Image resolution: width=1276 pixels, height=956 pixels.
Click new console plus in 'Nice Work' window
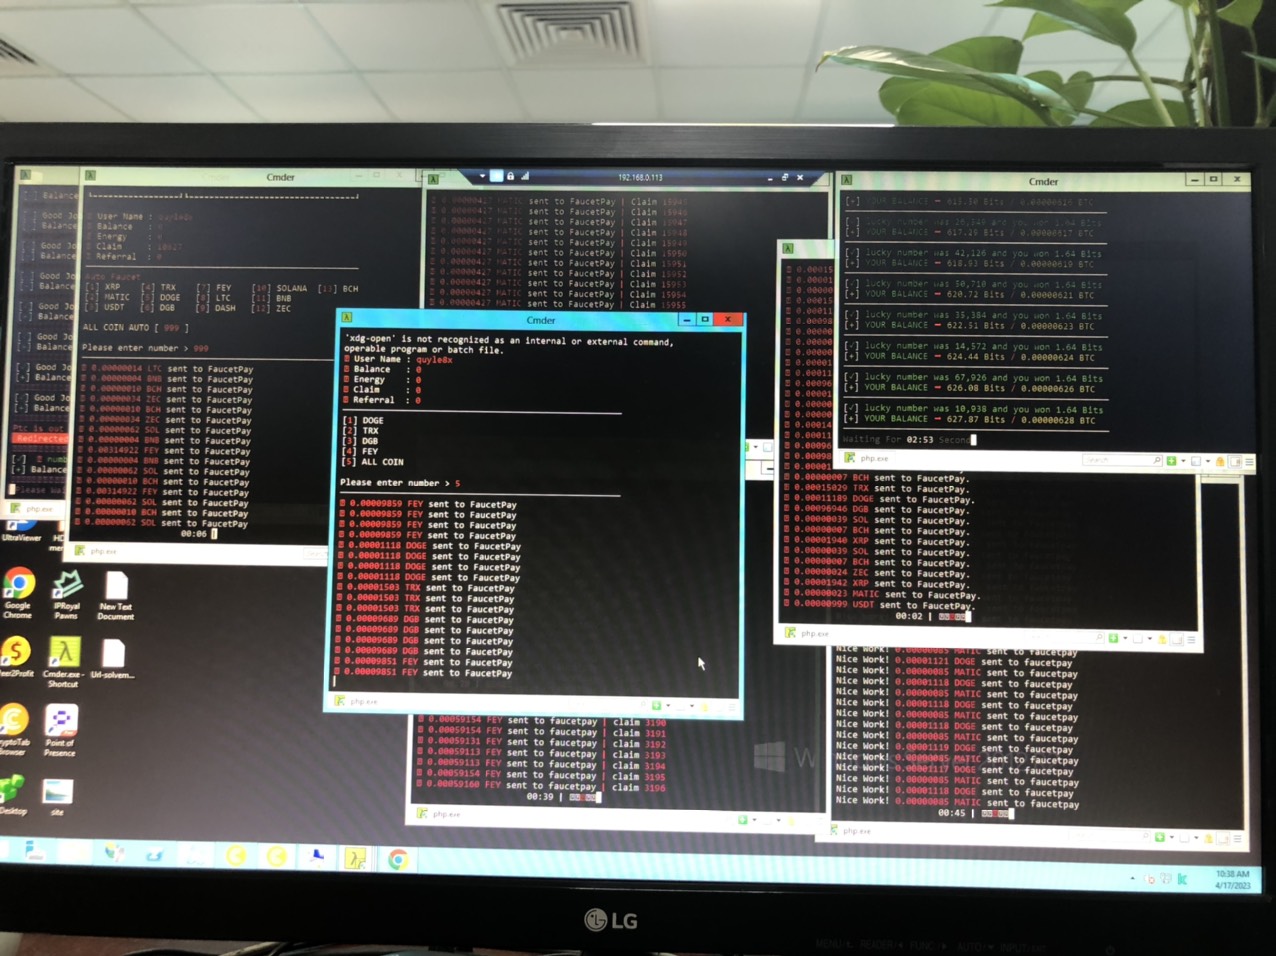[x=1159, y=836]
